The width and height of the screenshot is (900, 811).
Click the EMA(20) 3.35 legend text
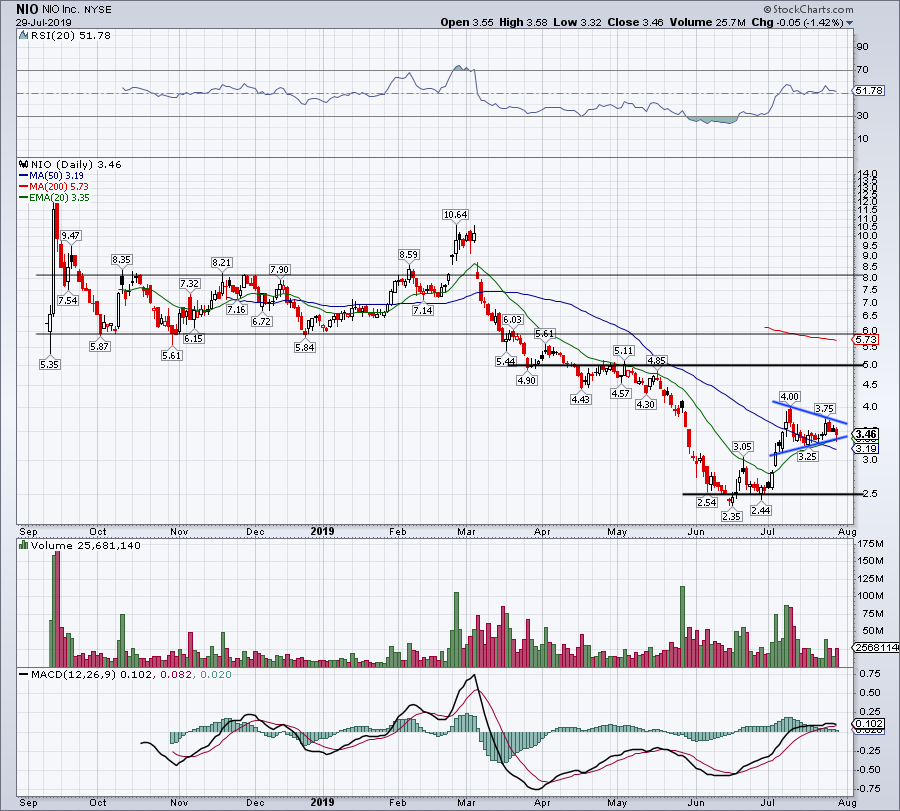click(59, 198)
